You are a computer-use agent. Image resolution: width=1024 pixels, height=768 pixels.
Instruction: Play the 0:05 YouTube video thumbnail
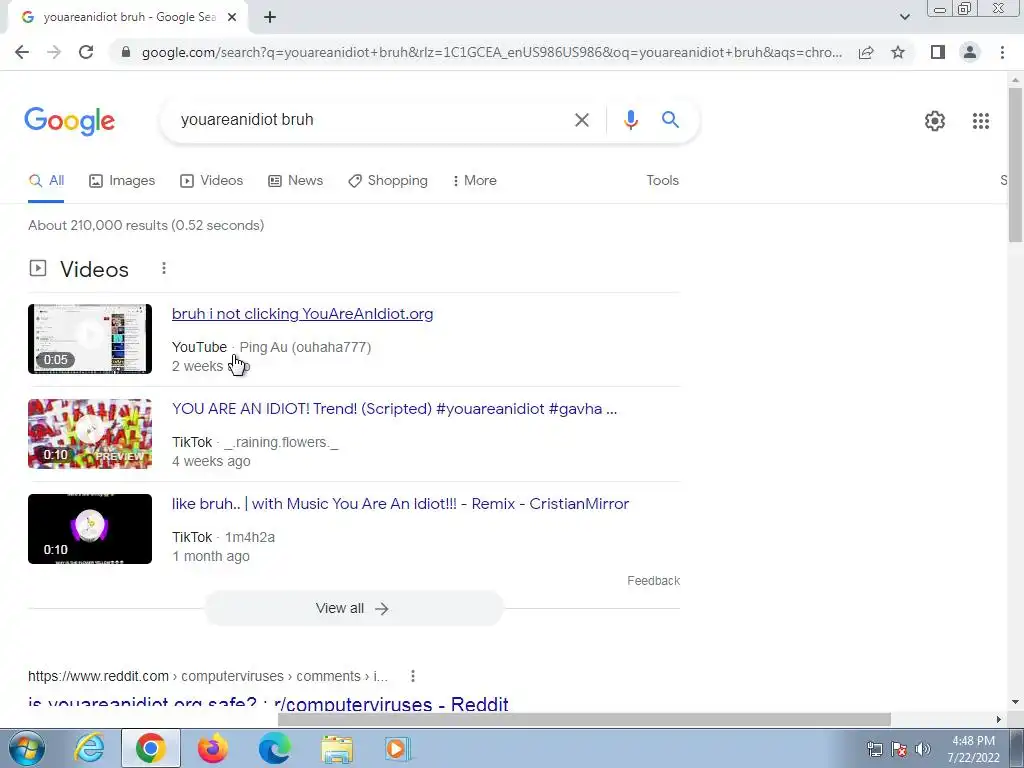(90, 339)
